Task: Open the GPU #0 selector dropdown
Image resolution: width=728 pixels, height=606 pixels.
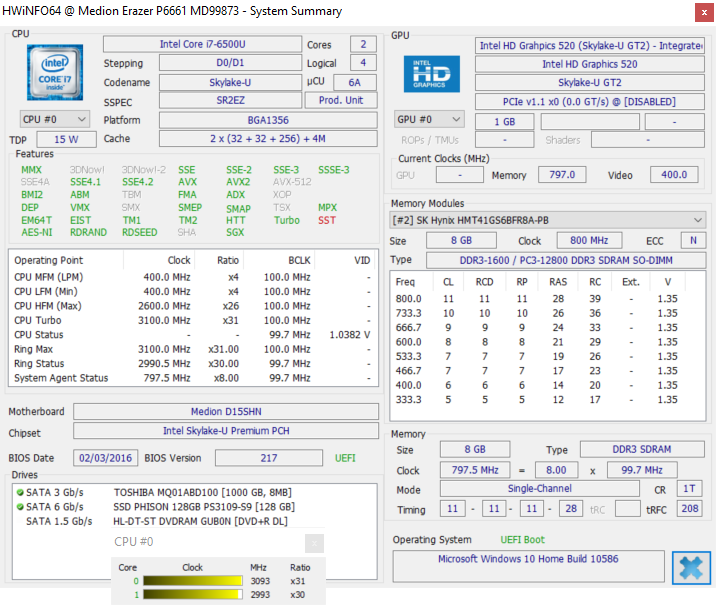Action: [429, 119]
